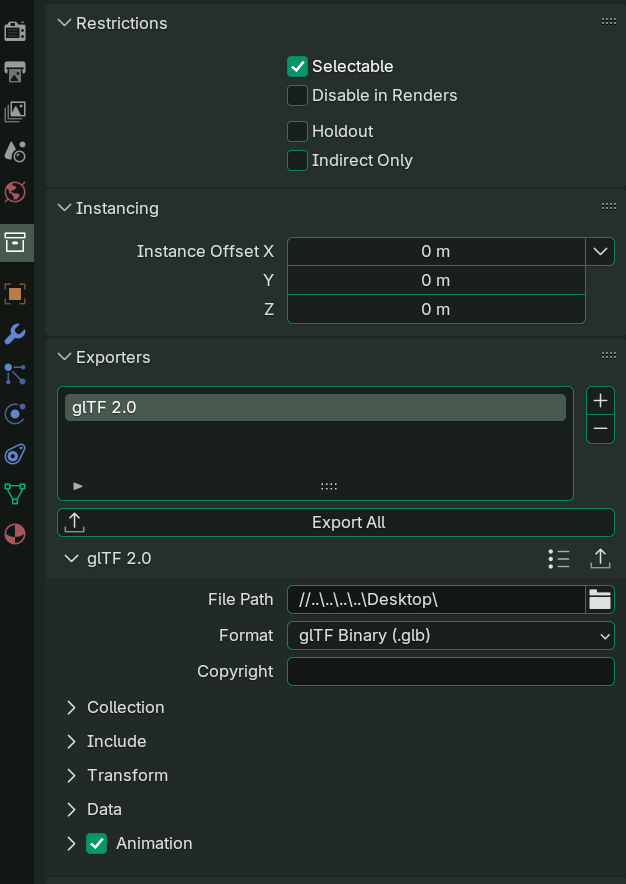Click the Instance Offset X field
Screen dimensions: 626x884
(436, 251)
